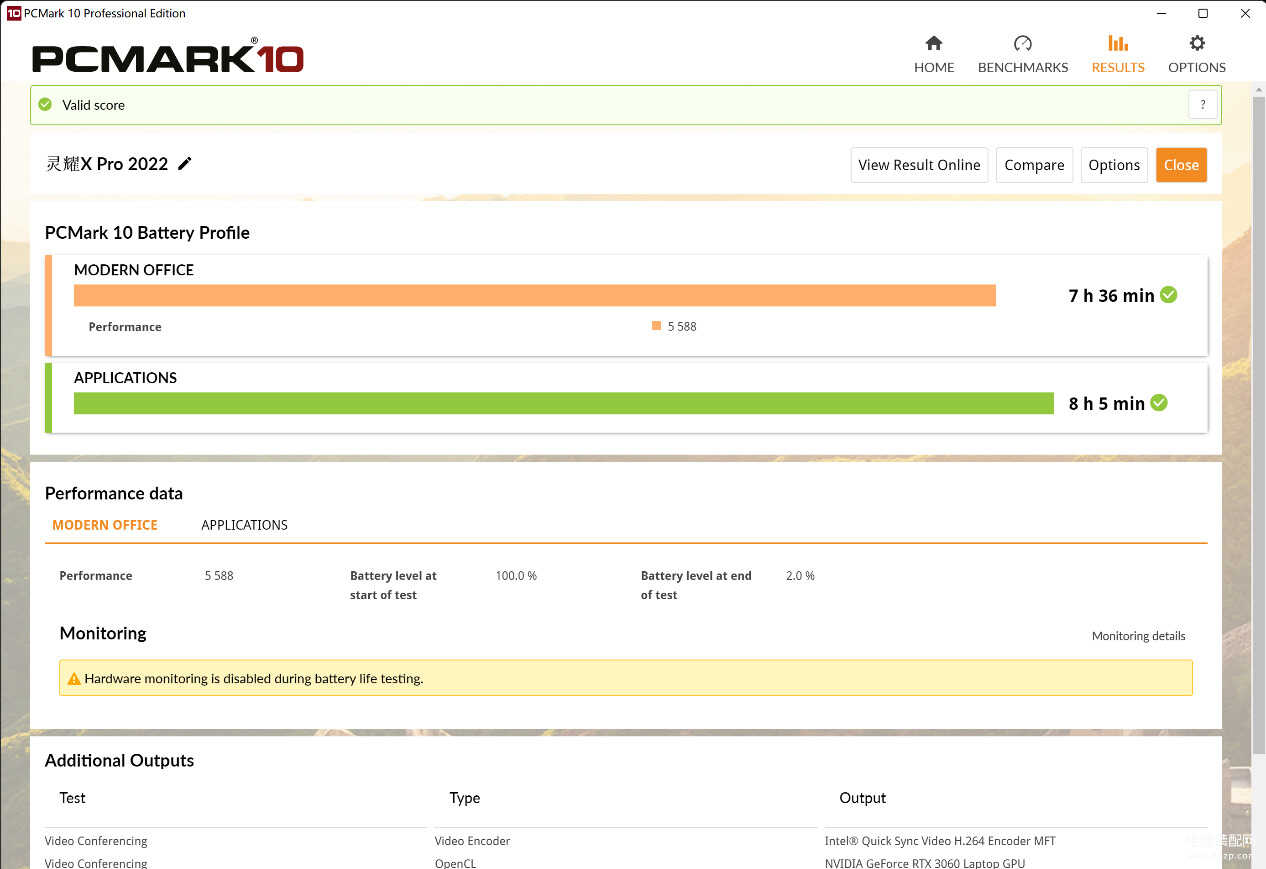
Task: Click the orange Performance legend swatch
Action: pyautogui.click(x=656, y=325)
